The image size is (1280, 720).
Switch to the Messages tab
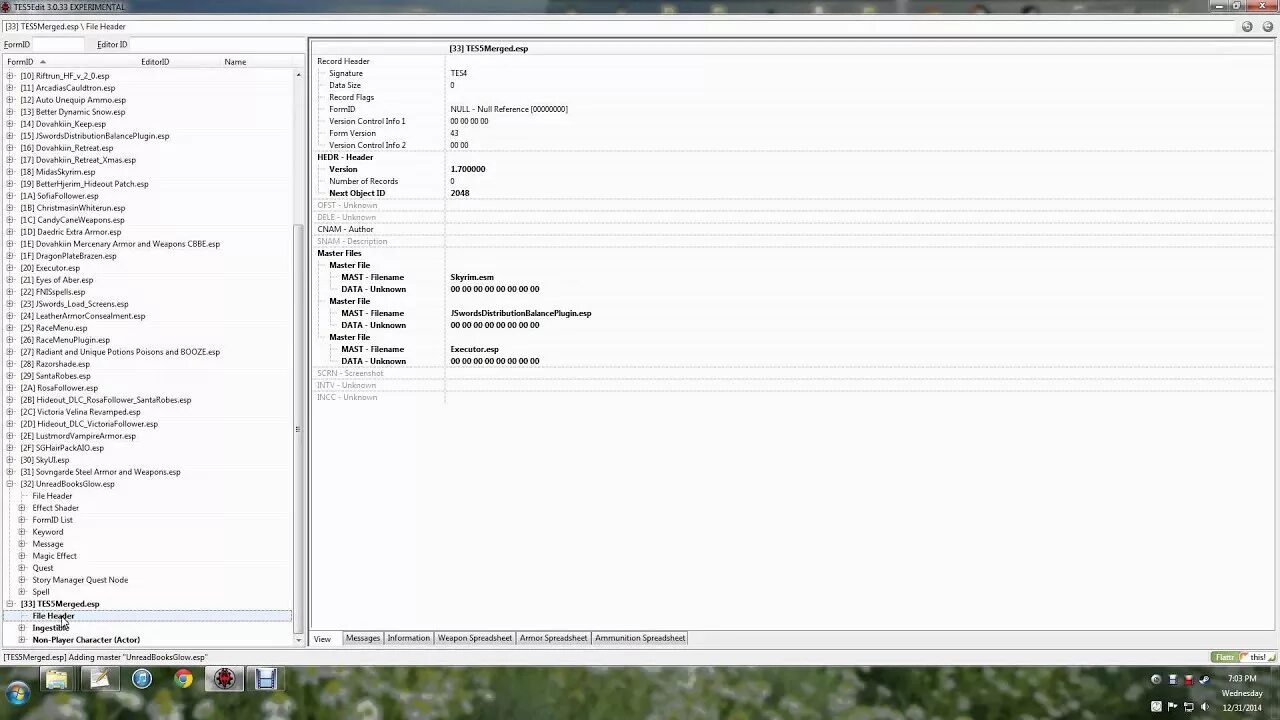(x=362, y=638)
